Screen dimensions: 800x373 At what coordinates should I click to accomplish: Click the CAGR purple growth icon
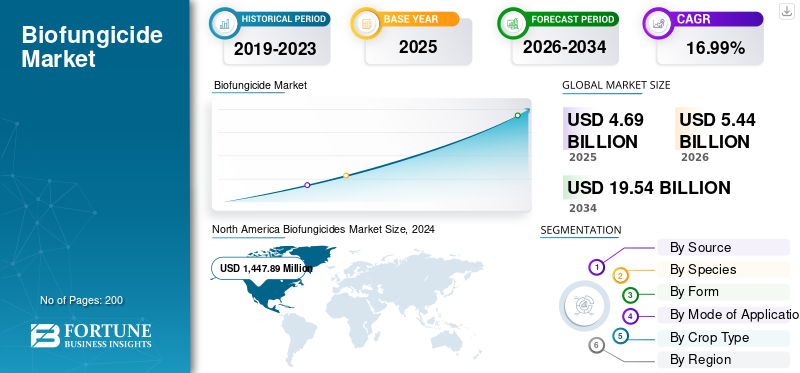(657, 23)
